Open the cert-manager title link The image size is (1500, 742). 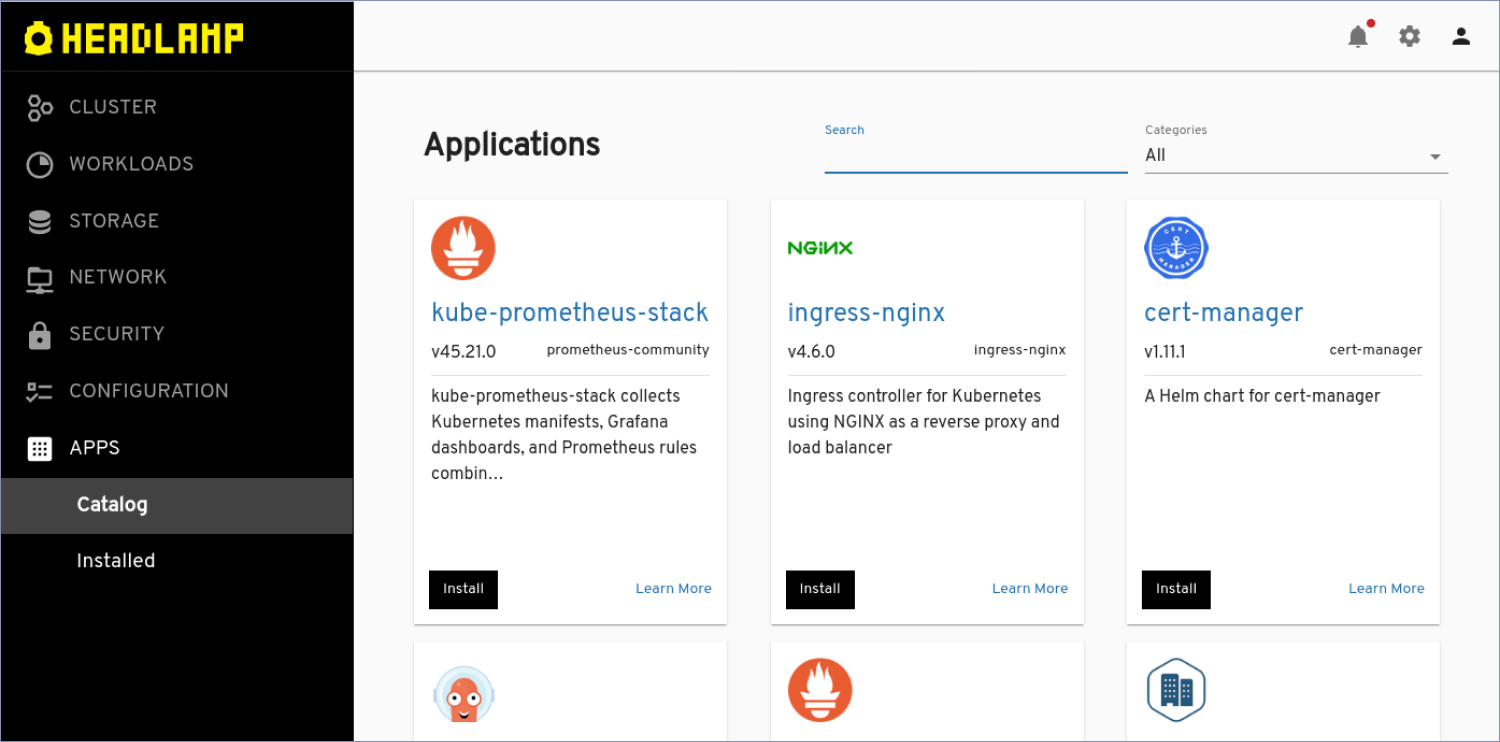point(1223,312)
